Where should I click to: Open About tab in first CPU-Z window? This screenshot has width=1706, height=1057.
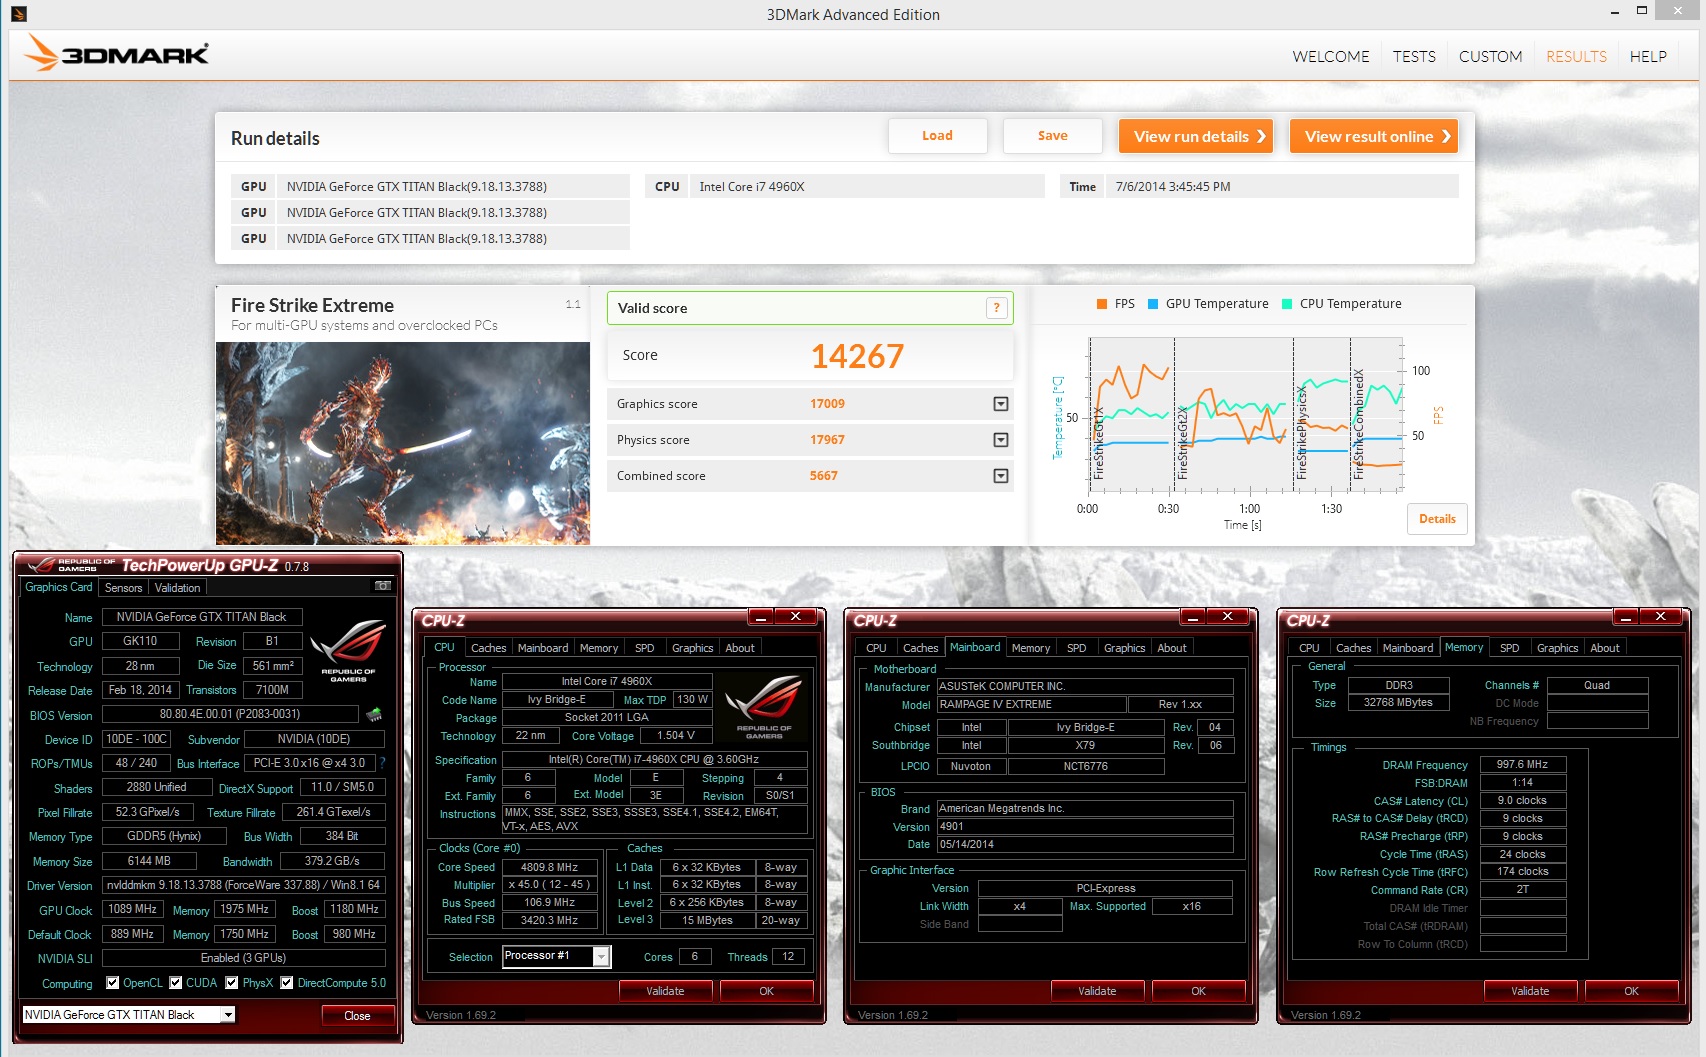tap(740, 648)
